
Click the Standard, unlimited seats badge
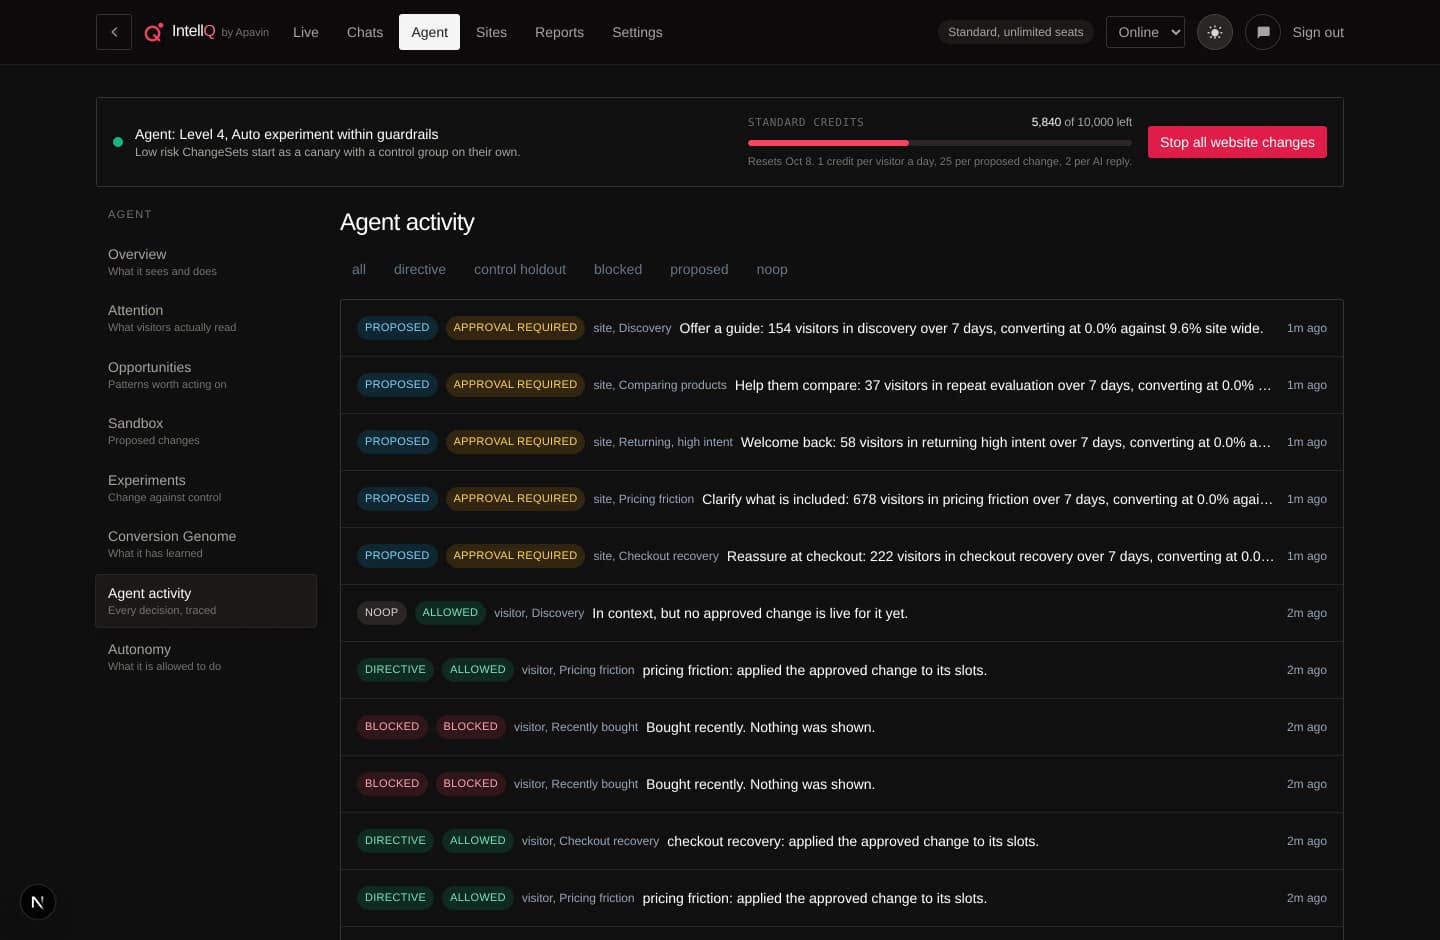tap(1015, 32)
